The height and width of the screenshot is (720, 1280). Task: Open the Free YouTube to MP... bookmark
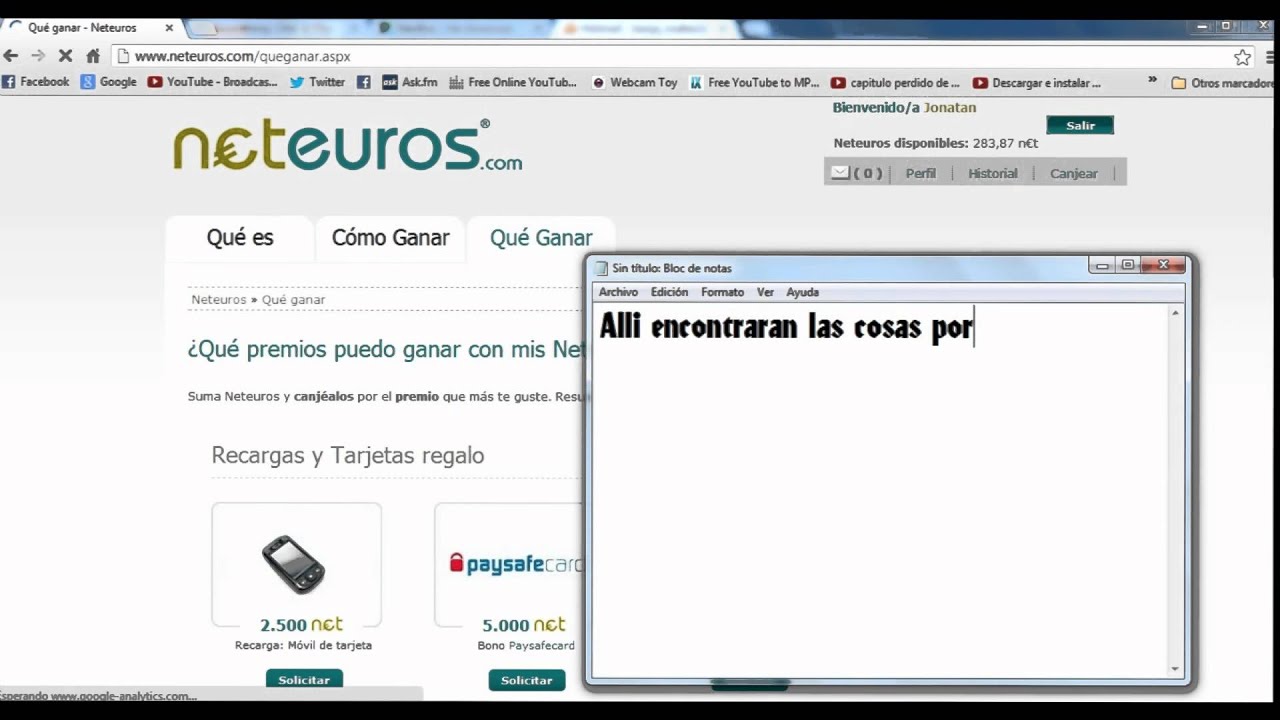(755, 82)
